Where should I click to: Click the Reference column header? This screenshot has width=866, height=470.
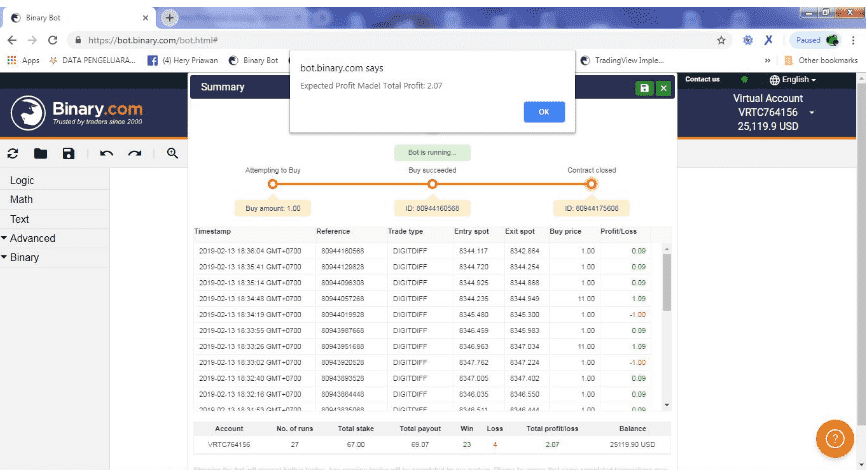pos(333,231)
